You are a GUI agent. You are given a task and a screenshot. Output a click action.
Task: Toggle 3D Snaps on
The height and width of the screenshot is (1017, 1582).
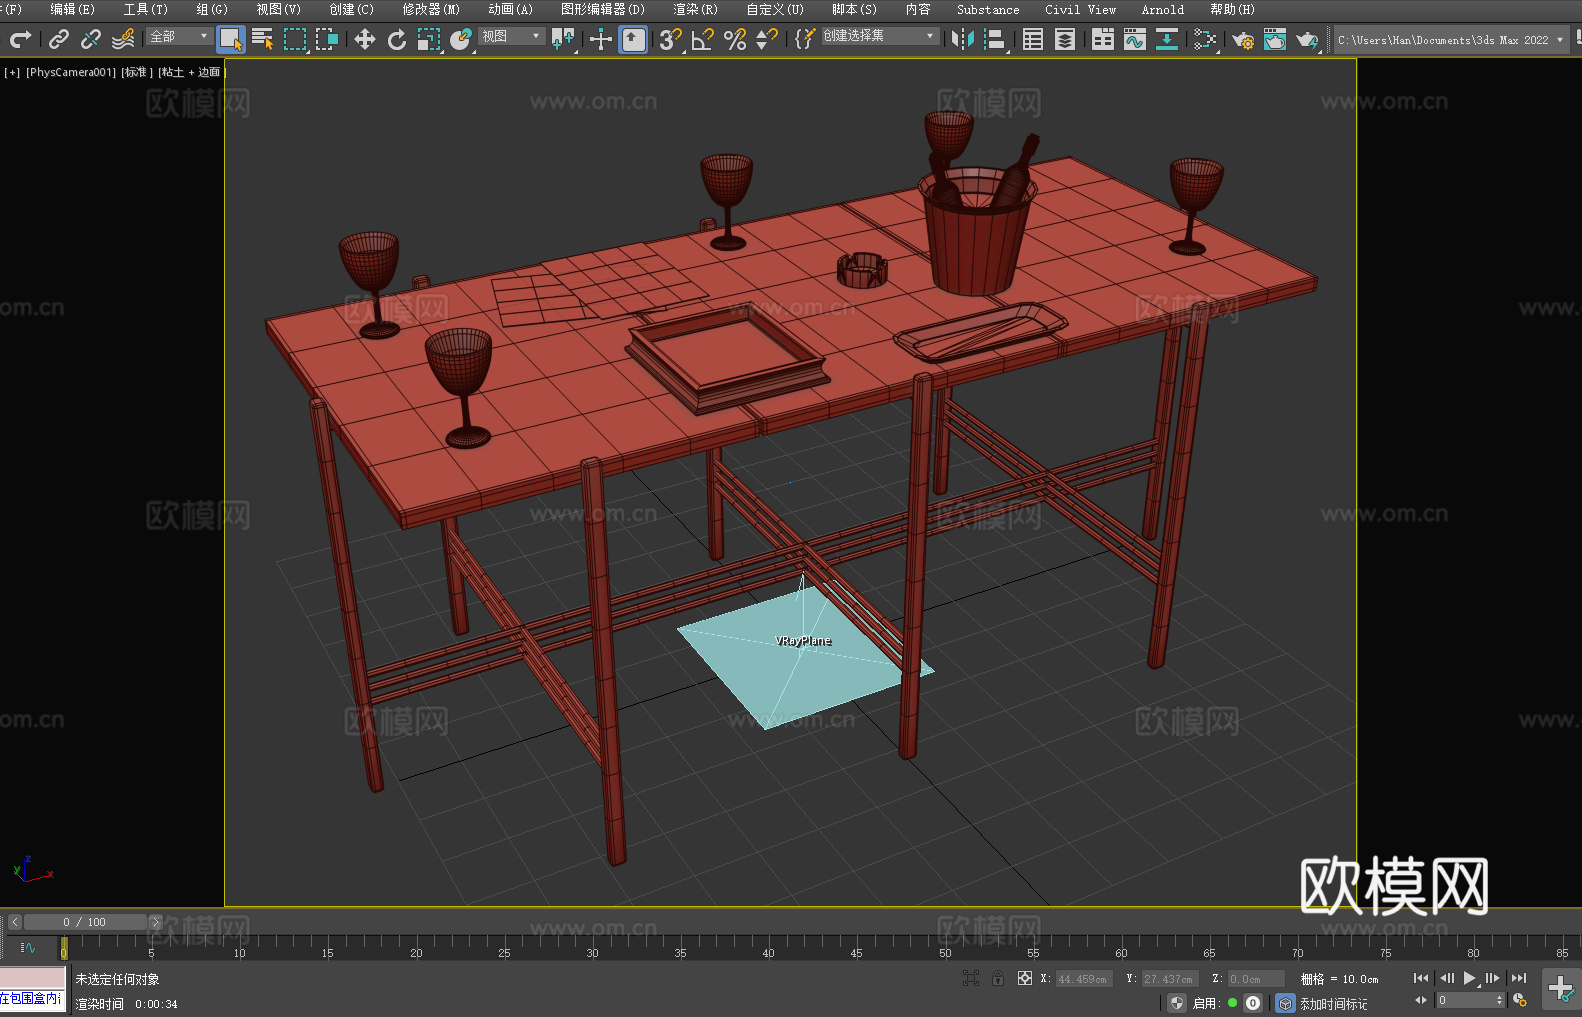pos(671,39)
